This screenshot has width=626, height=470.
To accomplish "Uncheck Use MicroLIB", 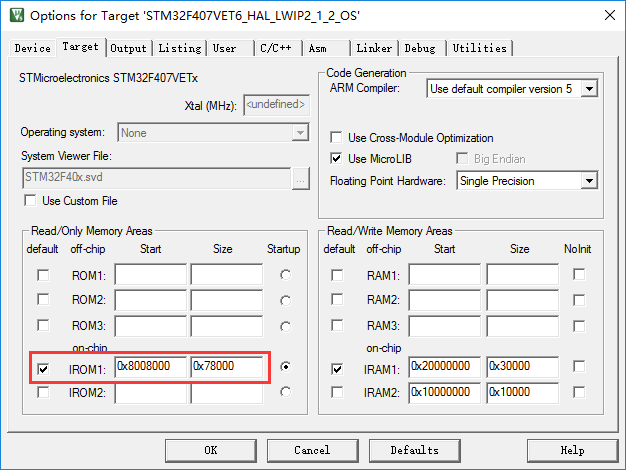I will tap(336, 159).
